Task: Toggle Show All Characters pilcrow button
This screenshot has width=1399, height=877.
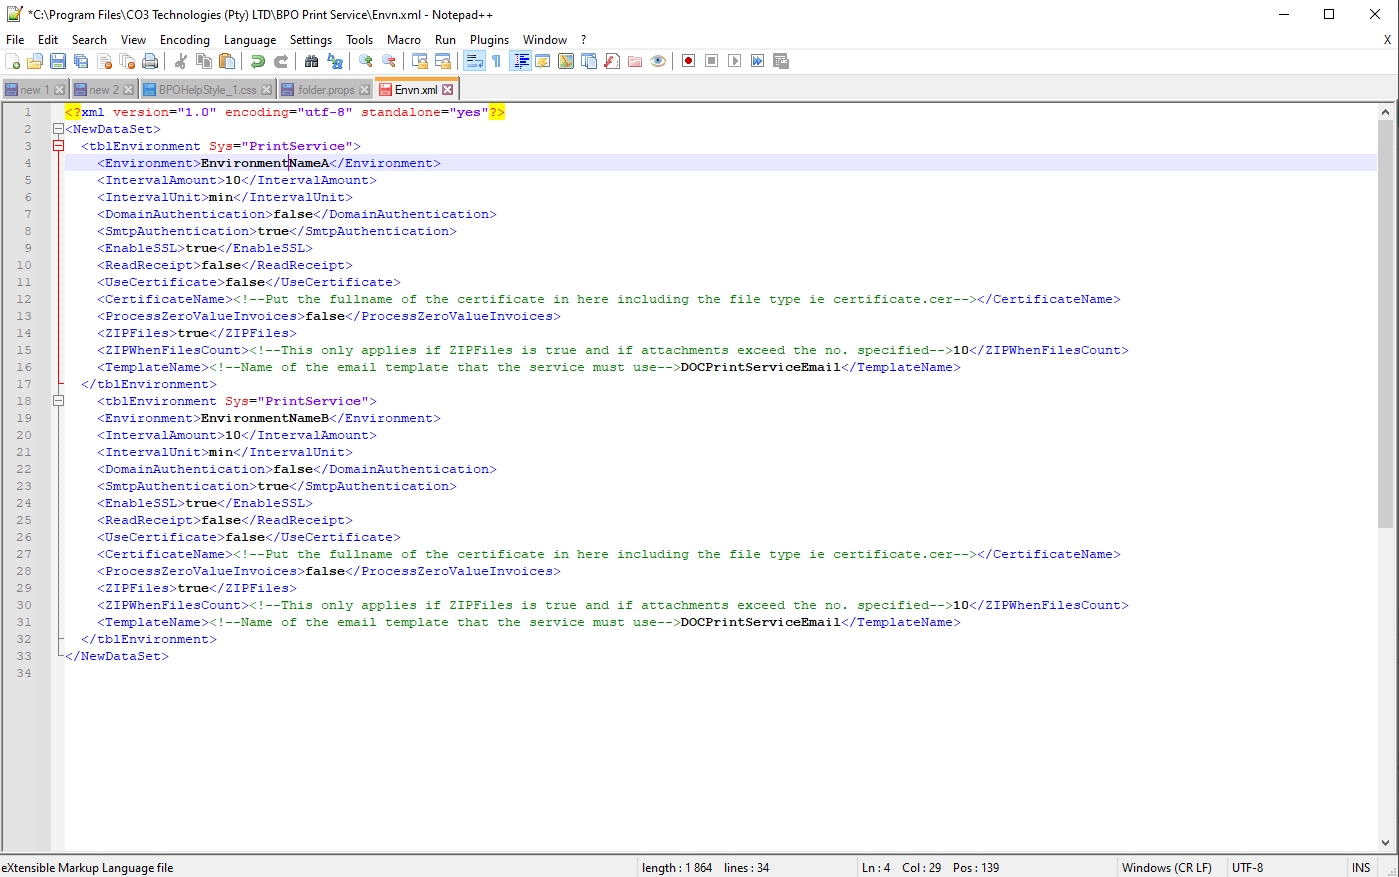Action: pos(496,62)
